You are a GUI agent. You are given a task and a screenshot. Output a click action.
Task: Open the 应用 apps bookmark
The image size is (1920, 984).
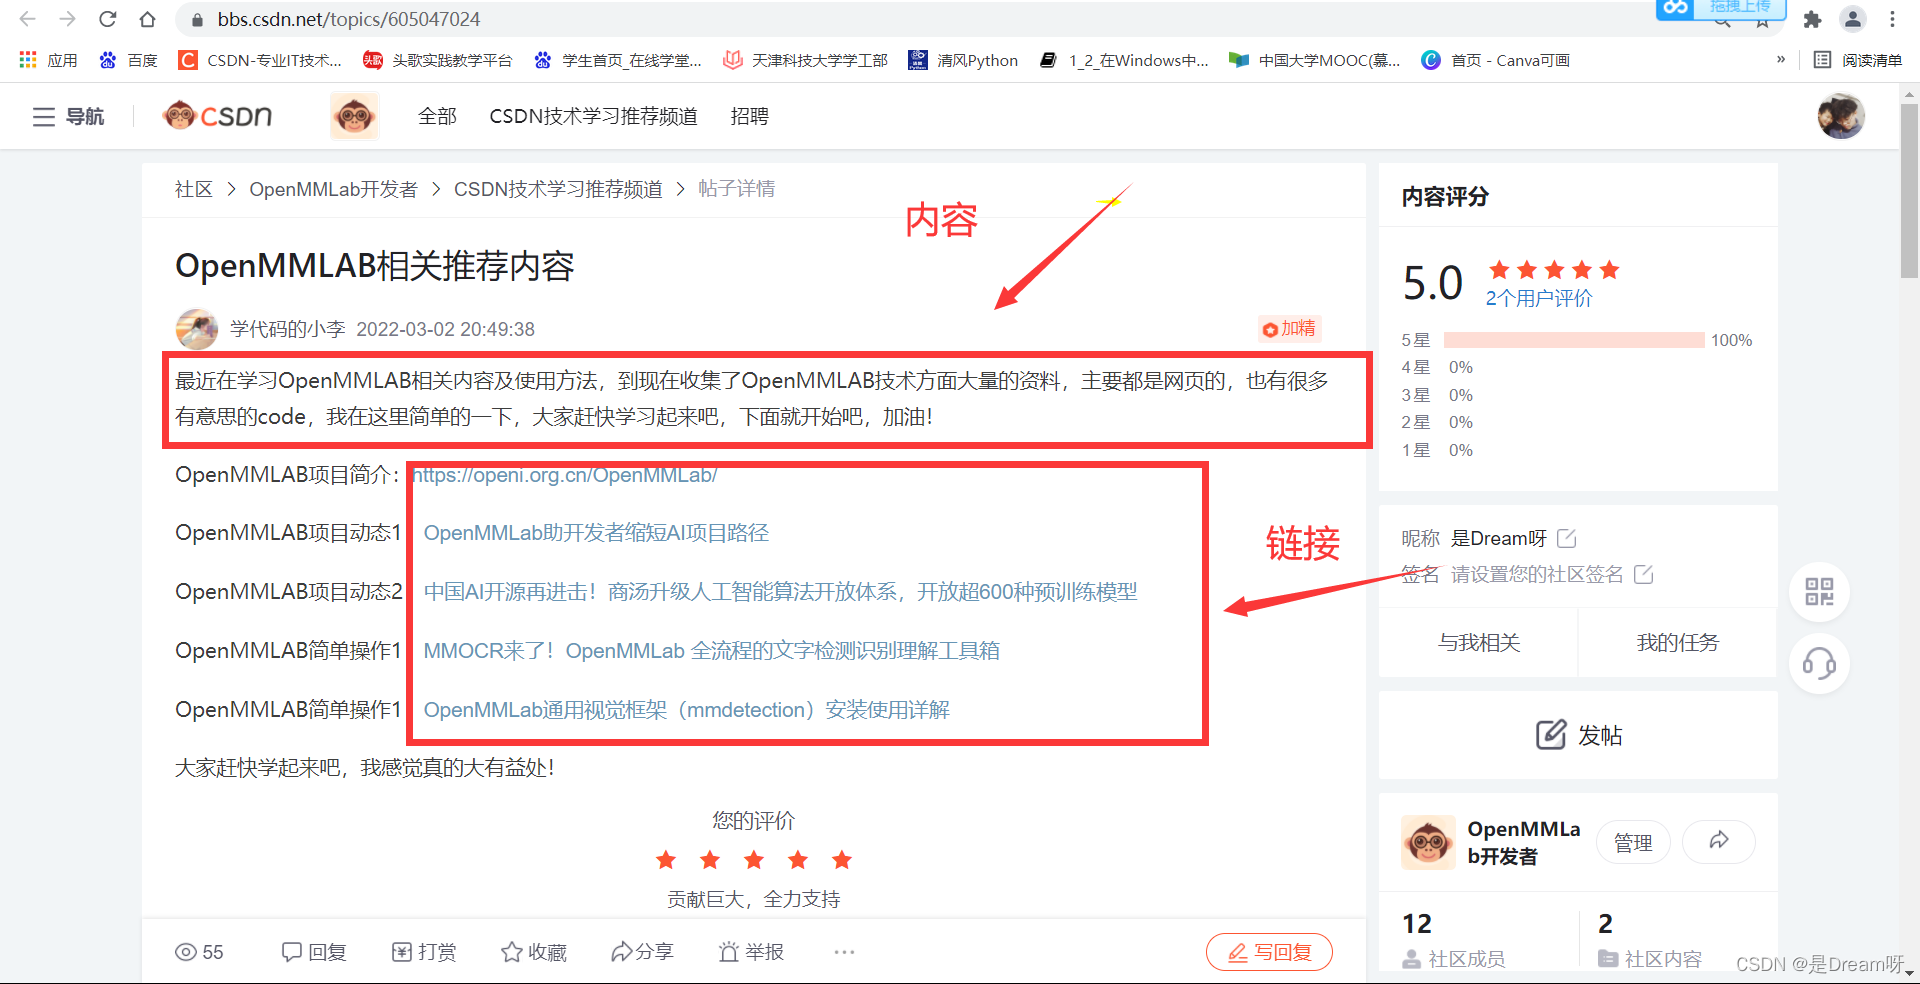(48, 60)
